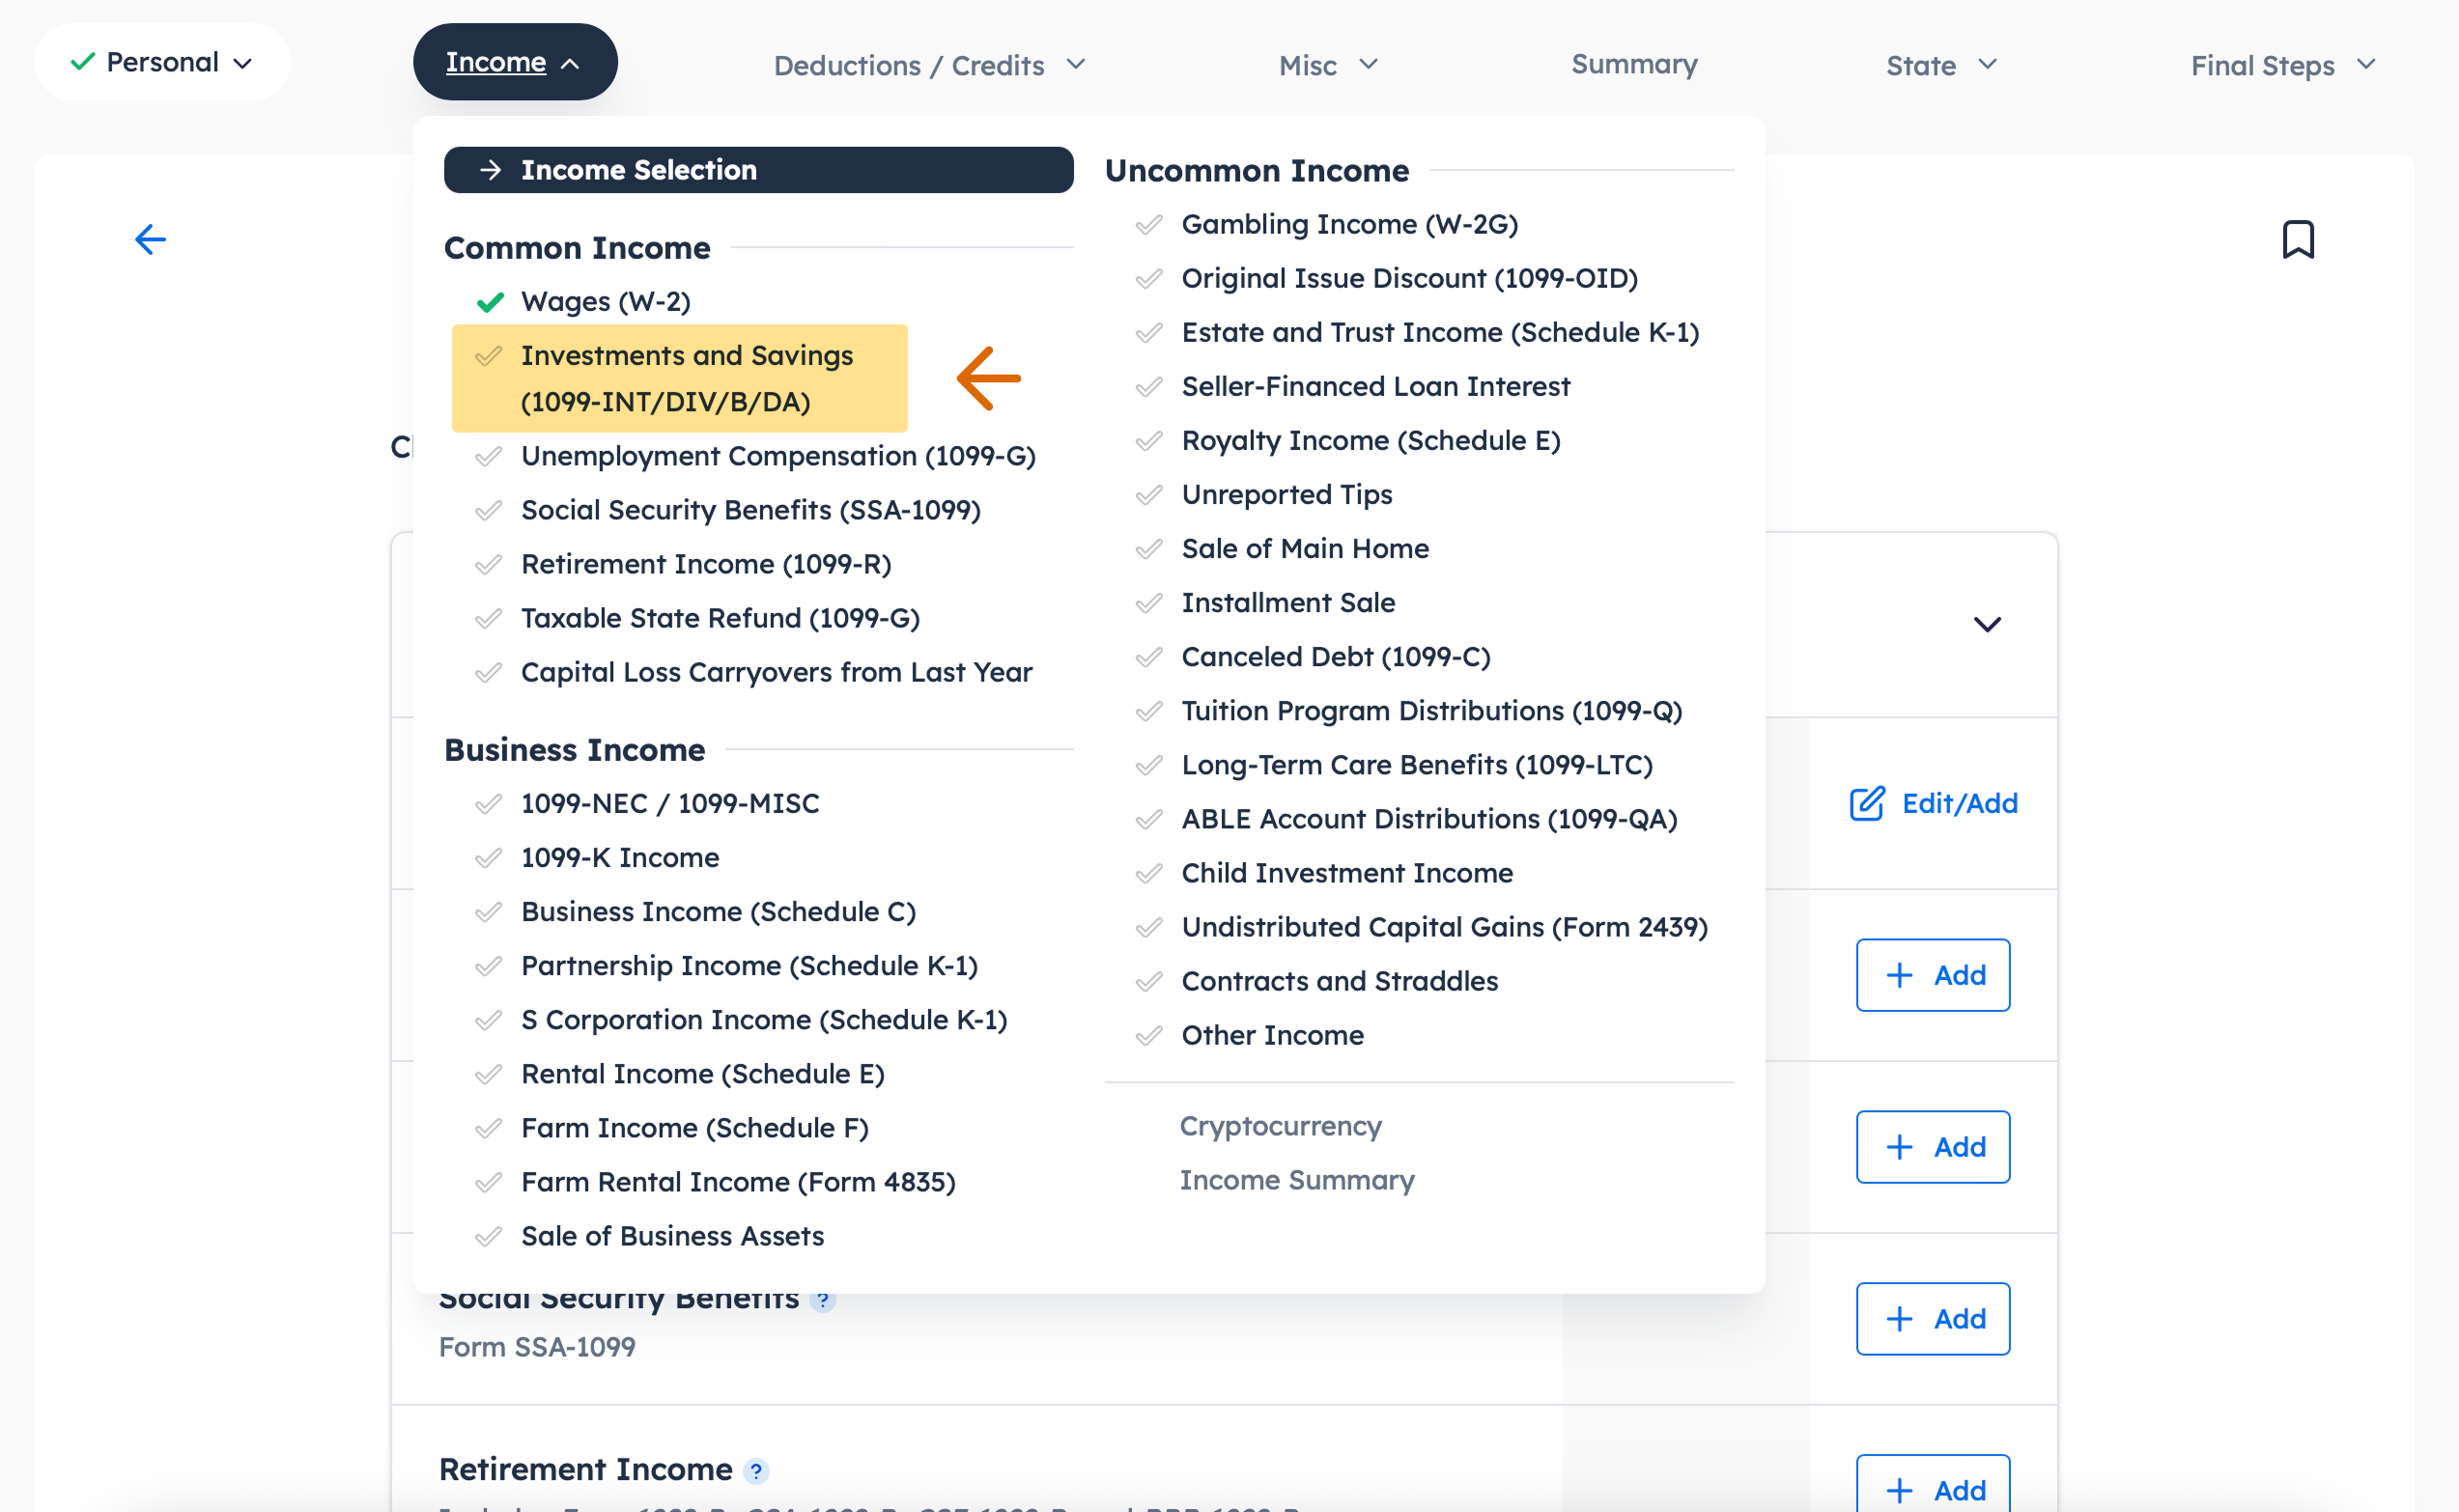Click the arrow icon inside Income Selection button
The image size is (2459, 1512).
[491, 170]
